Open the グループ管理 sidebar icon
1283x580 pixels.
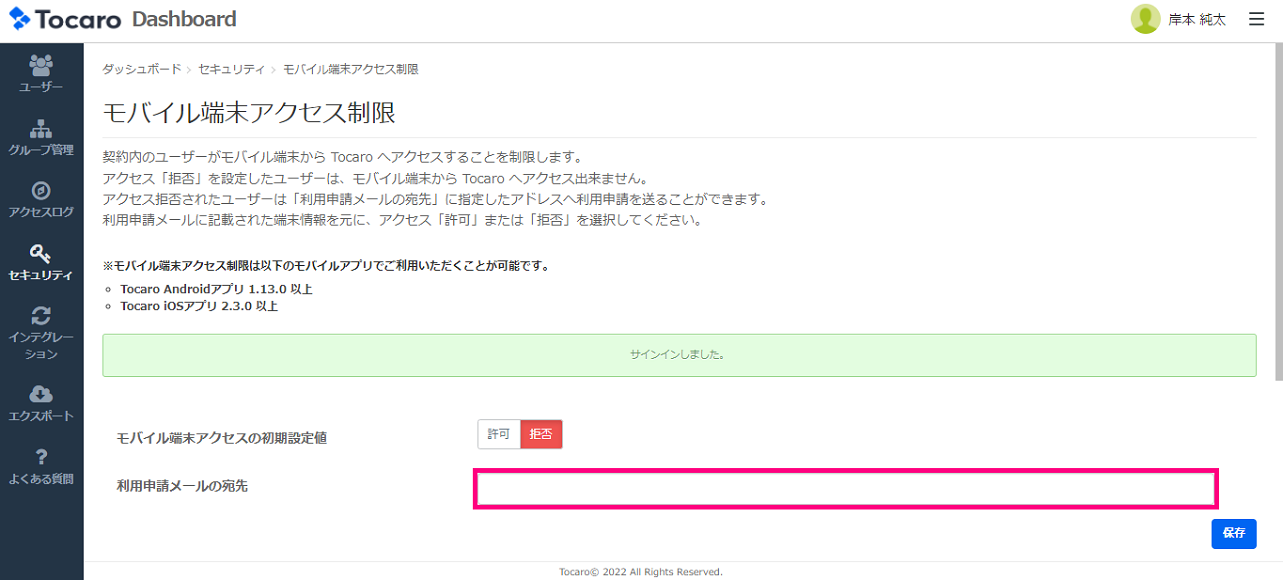pyautogui.click(x=41, y=129)
